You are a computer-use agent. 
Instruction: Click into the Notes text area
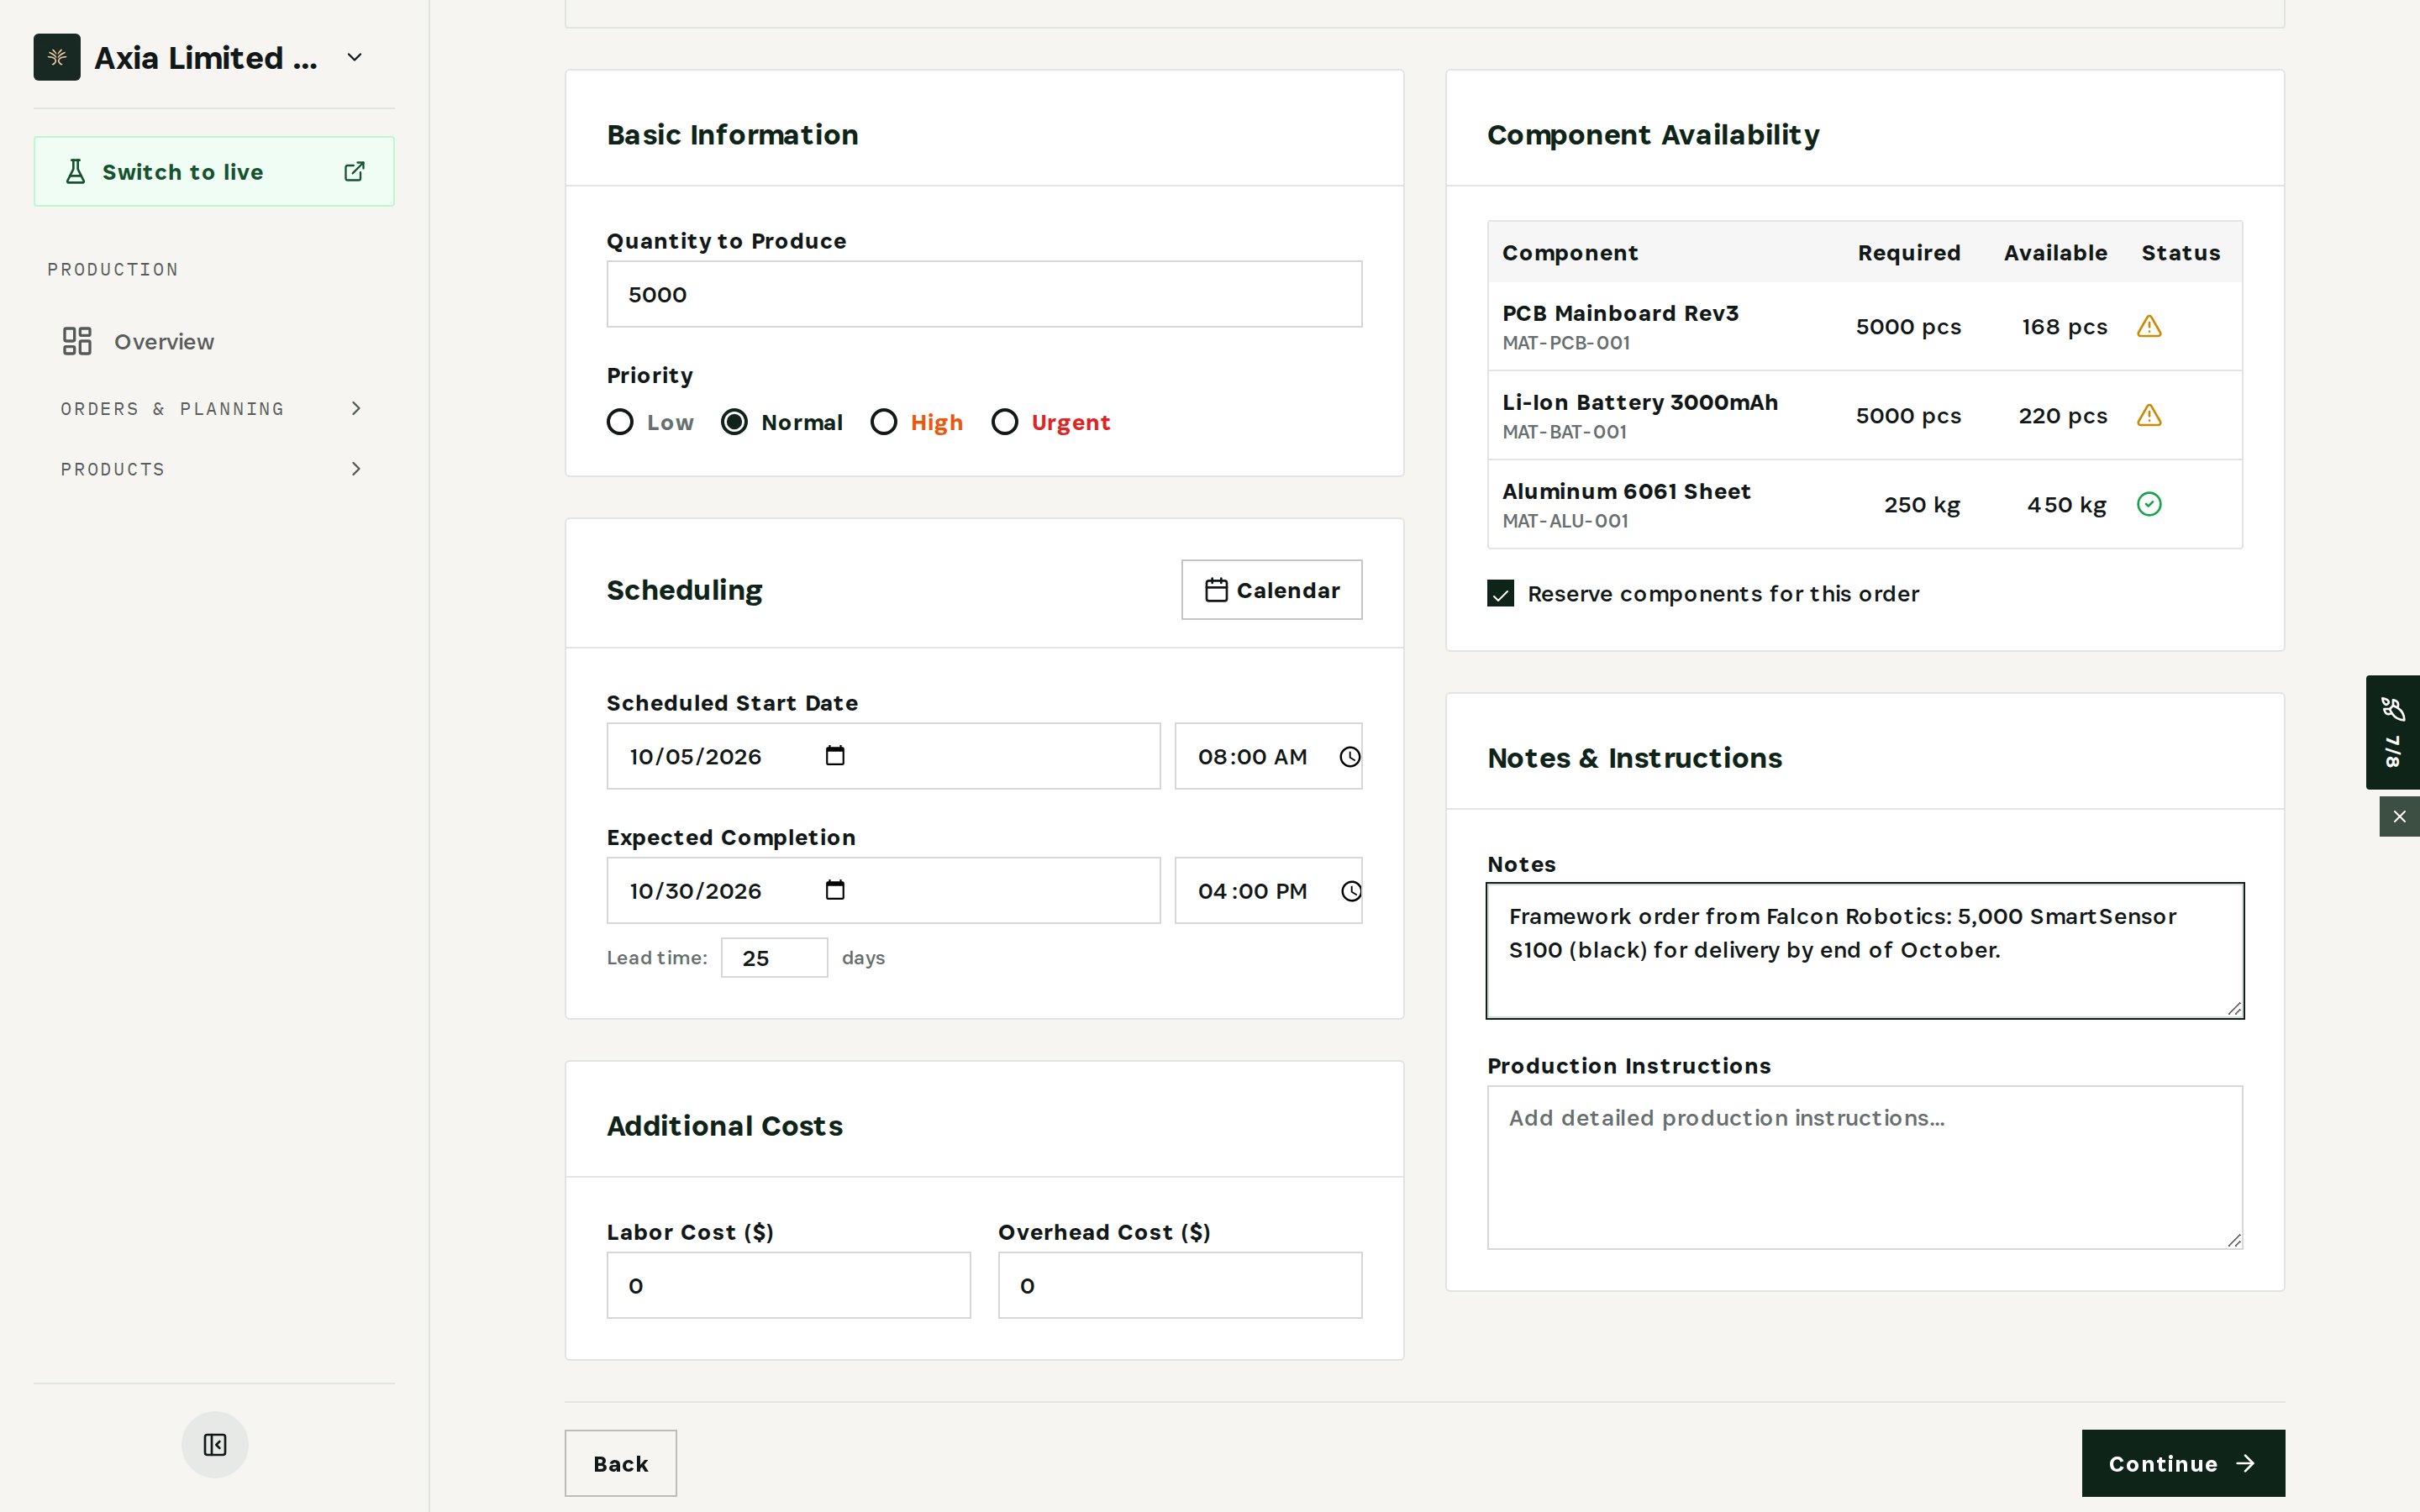(x=1865, y=950)
